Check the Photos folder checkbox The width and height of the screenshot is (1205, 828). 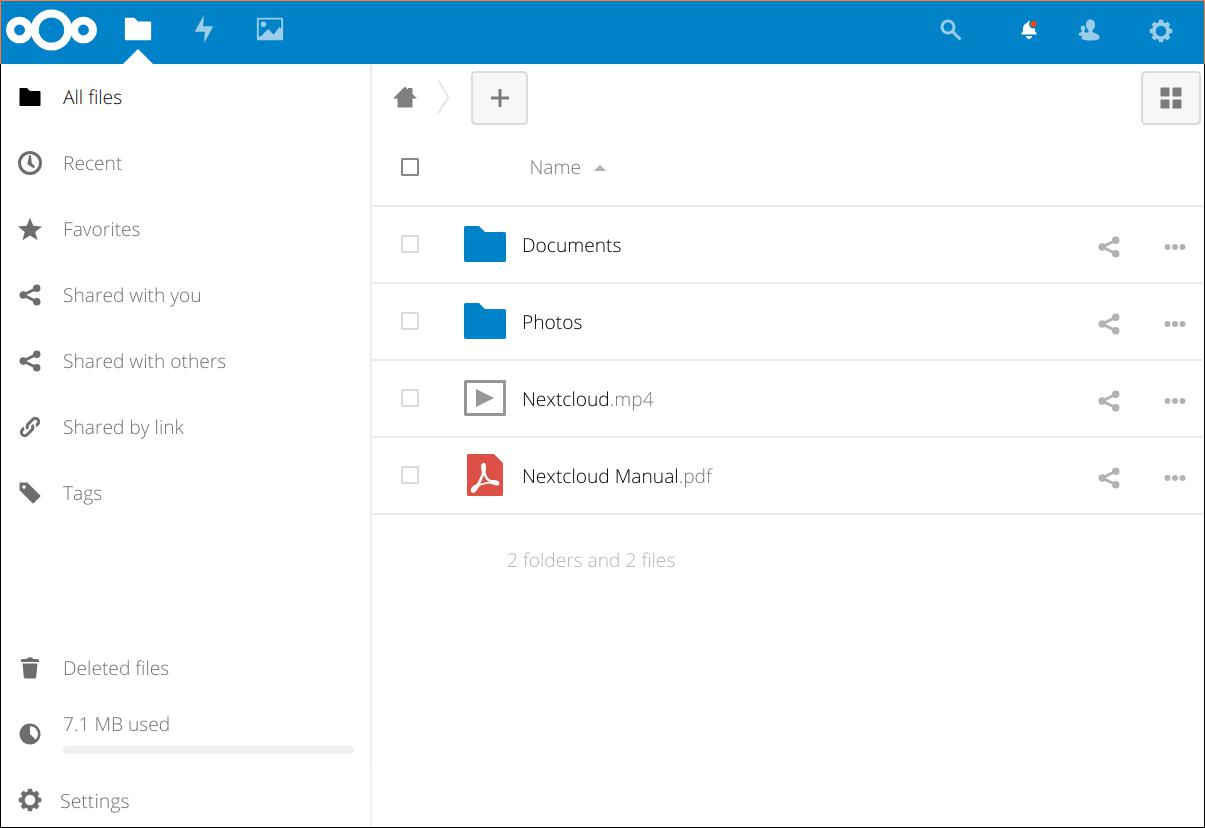(x=410, y=321)
